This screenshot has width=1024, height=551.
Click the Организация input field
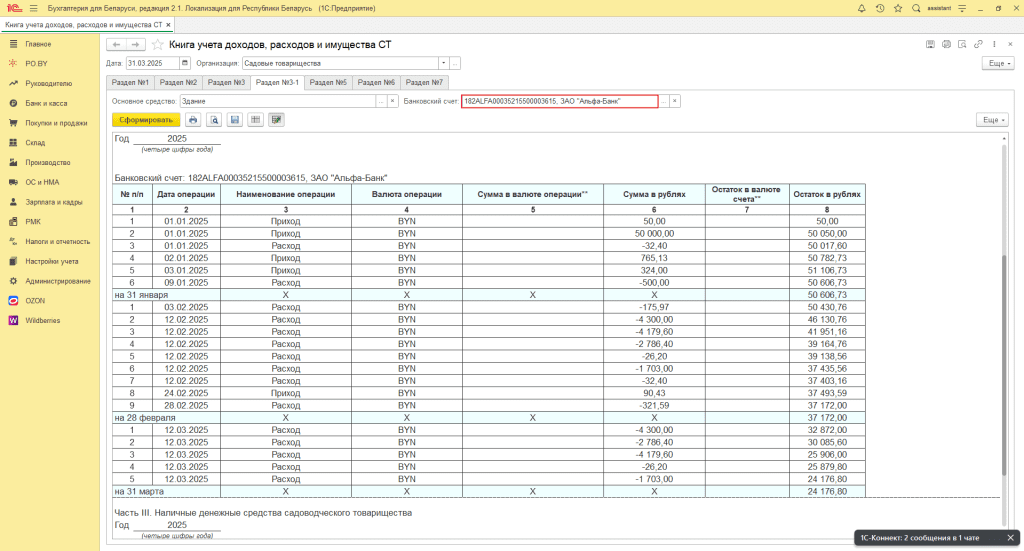click(x=340, y=63)
